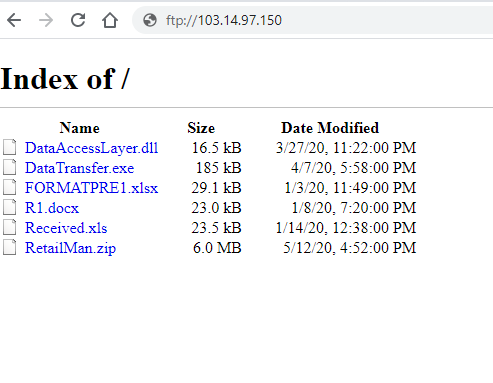Open the browser home page icon
Image resolution: width=493 pixels, height=383 pixels.
coord(110,20)
